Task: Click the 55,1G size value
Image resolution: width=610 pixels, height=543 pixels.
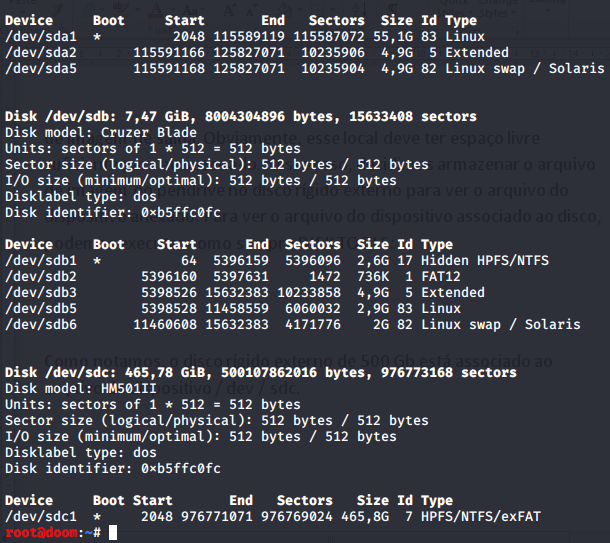Action: click(x=392, y=36)
